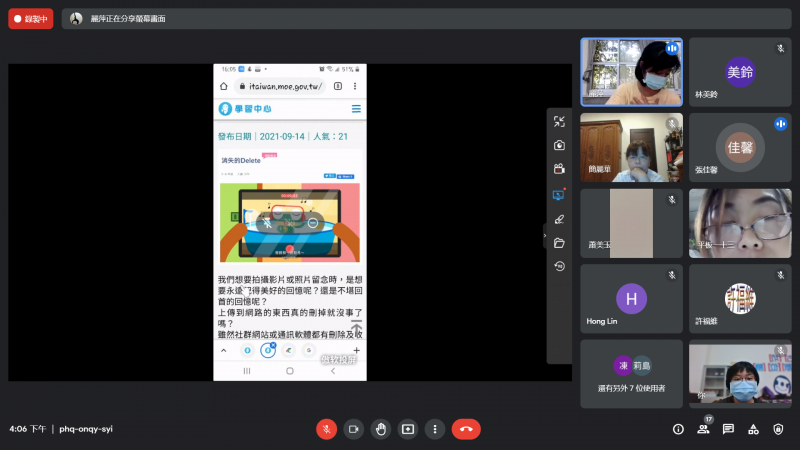
Task: Tap the phone back navigation button
Action: point(333,371)
